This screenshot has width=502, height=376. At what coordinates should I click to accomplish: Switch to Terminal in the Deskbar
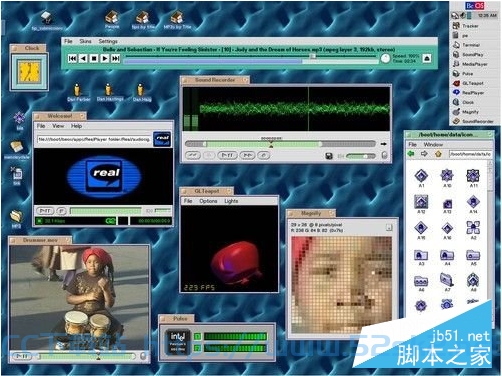[x=471, y=45]
